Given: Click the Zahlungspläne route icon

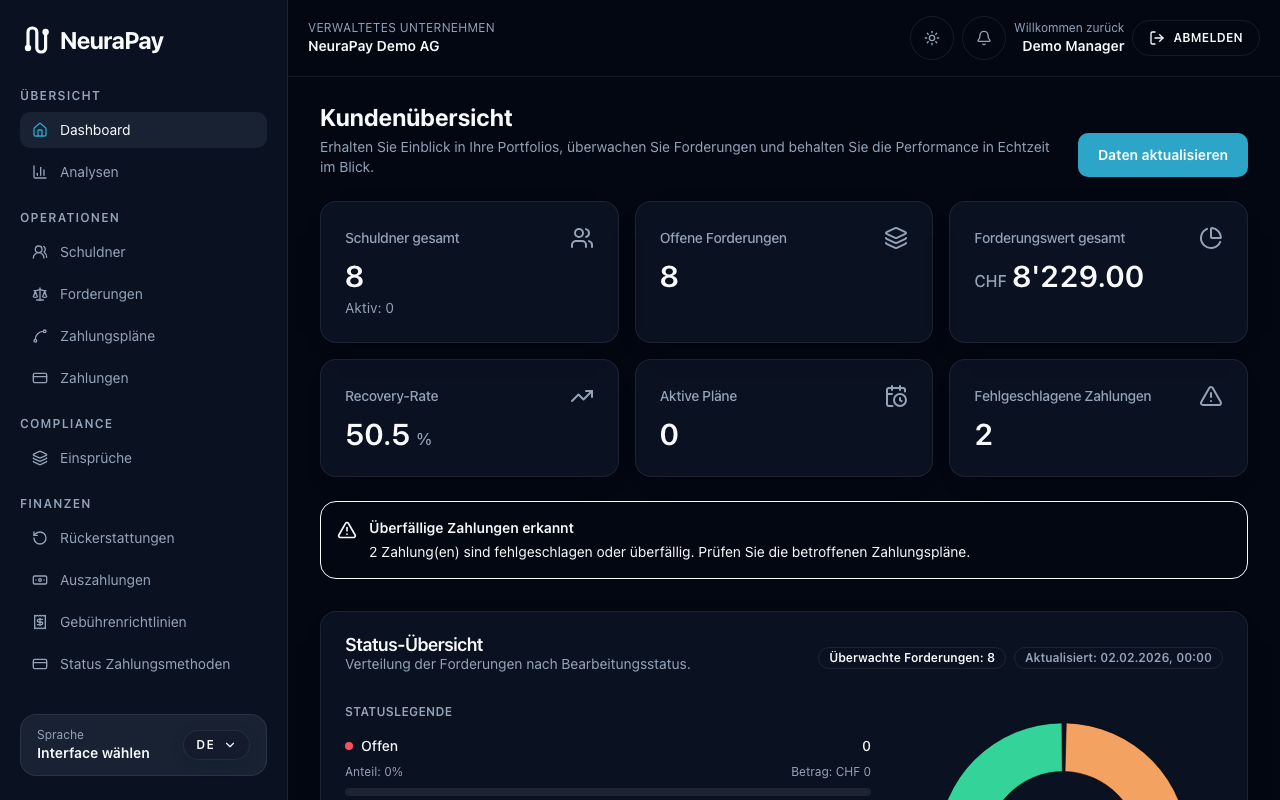Looking at the screenshot, I should (40, 336).
